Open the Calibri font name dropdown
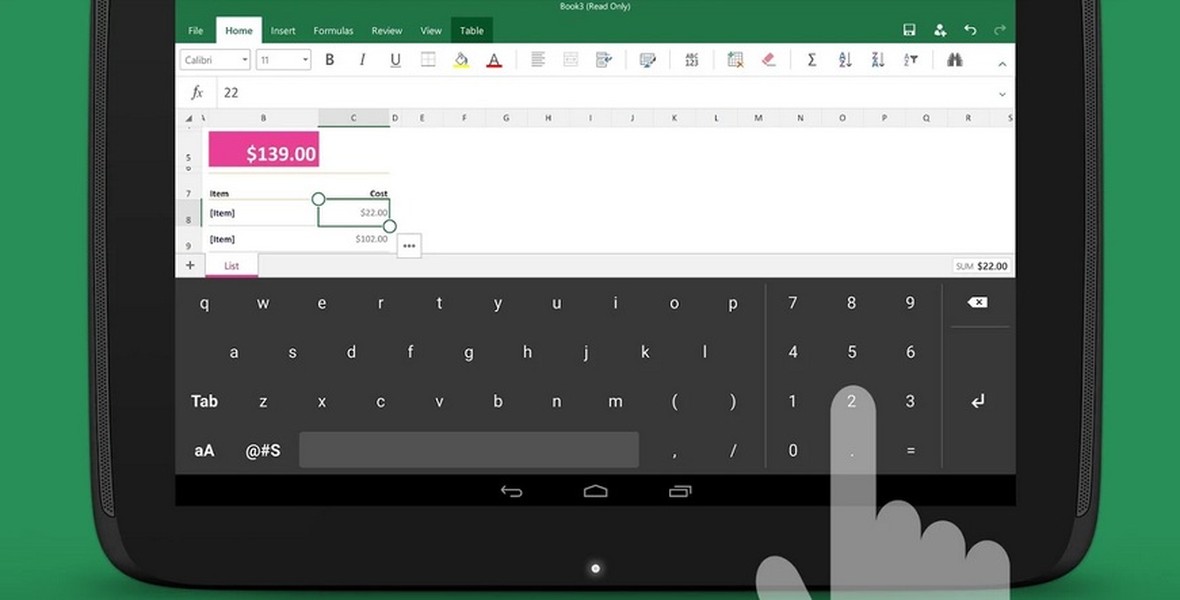The width and height of the screenshot is (1180, 600). pyautogui.click(x=215, y=60)
